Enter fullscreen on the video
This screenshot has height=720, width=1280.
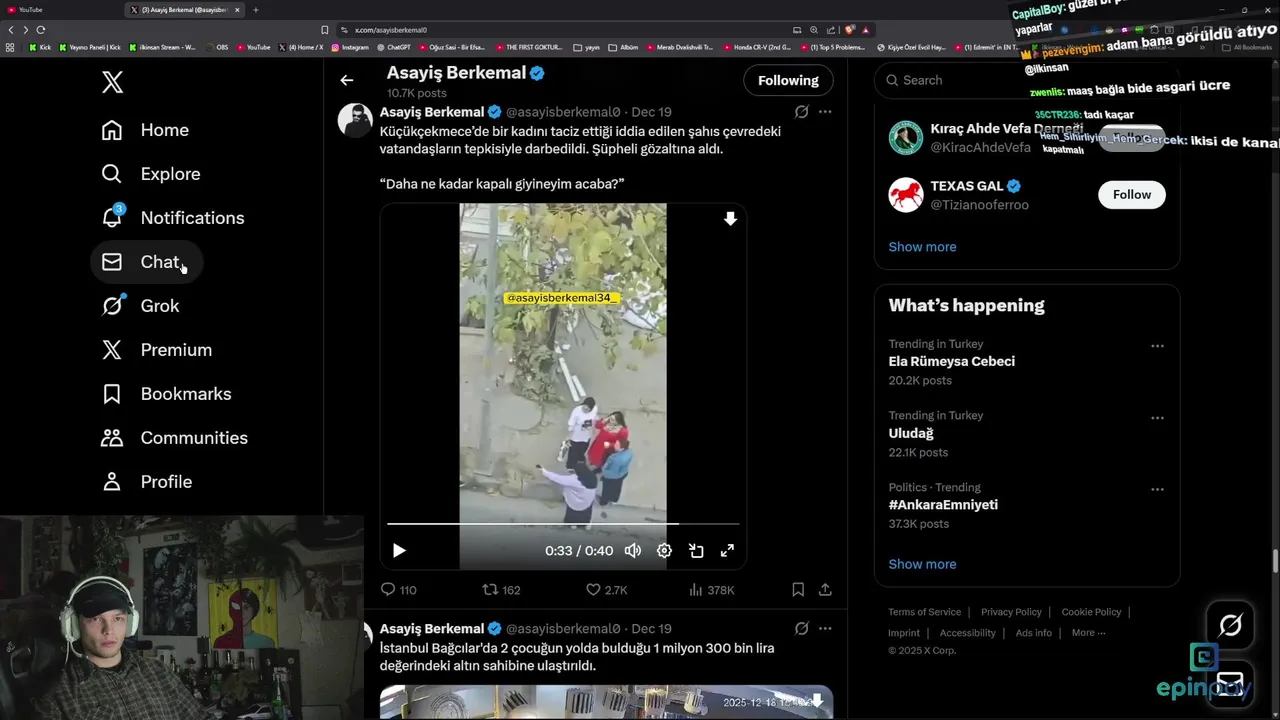pos(727,550)
